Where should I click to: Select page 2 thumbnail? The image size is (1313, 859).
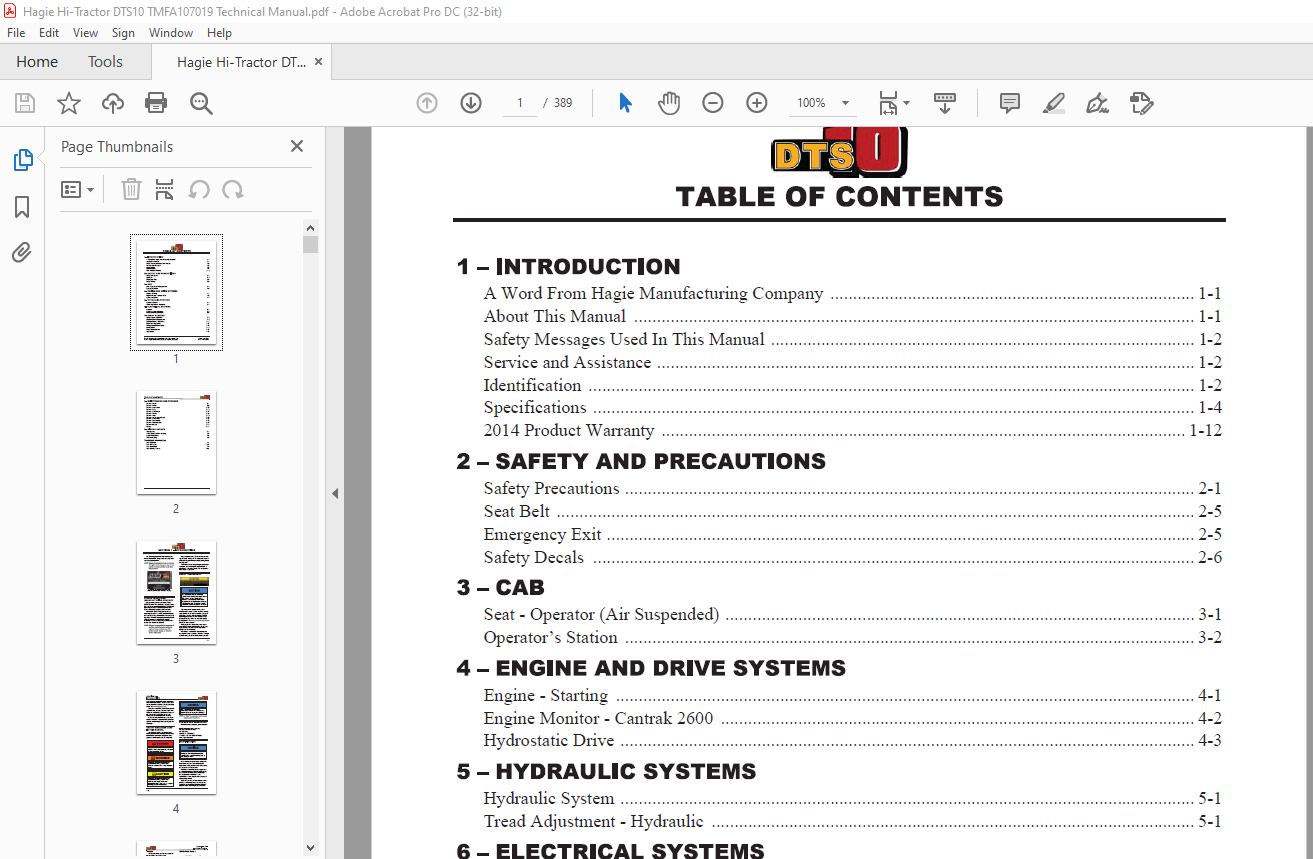[x=176, y=442]
